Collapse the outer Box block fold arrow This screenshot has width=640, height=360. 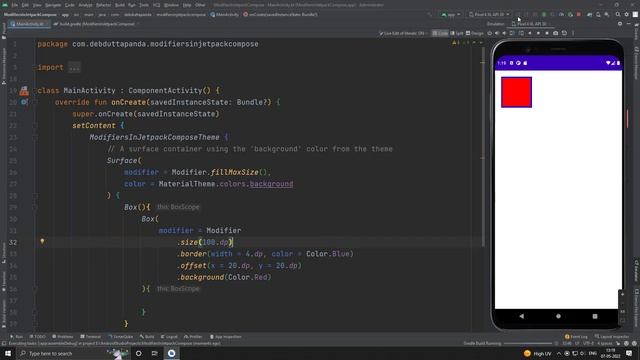(x=36, y=207)
